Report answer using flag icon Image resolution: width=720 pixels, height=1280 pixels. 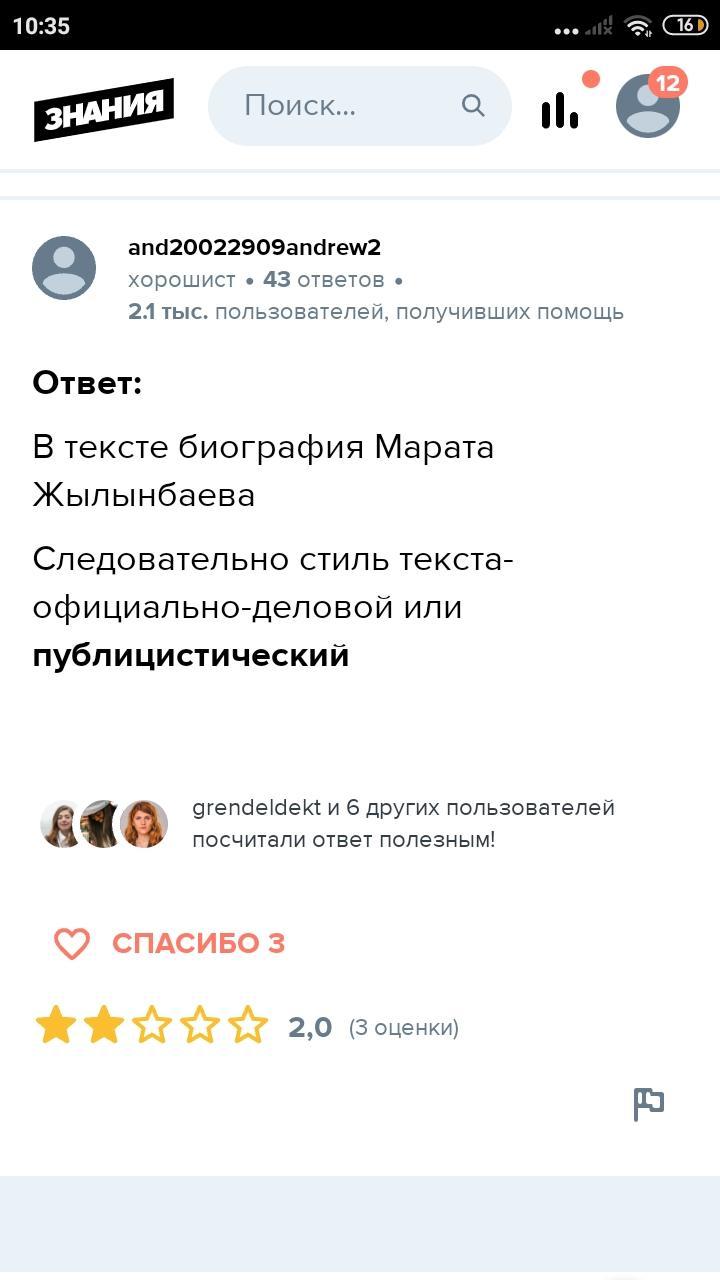[649, 1104]
